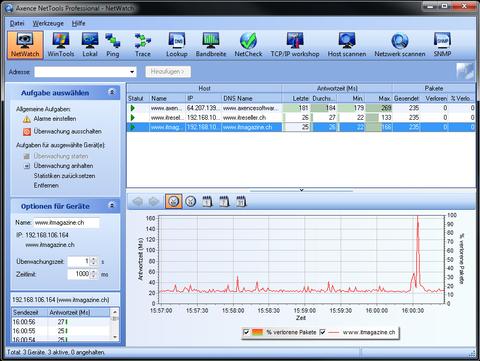Open the Lokal info tool
The width and height of the screenshot is (480, 361).
point(90,45)
